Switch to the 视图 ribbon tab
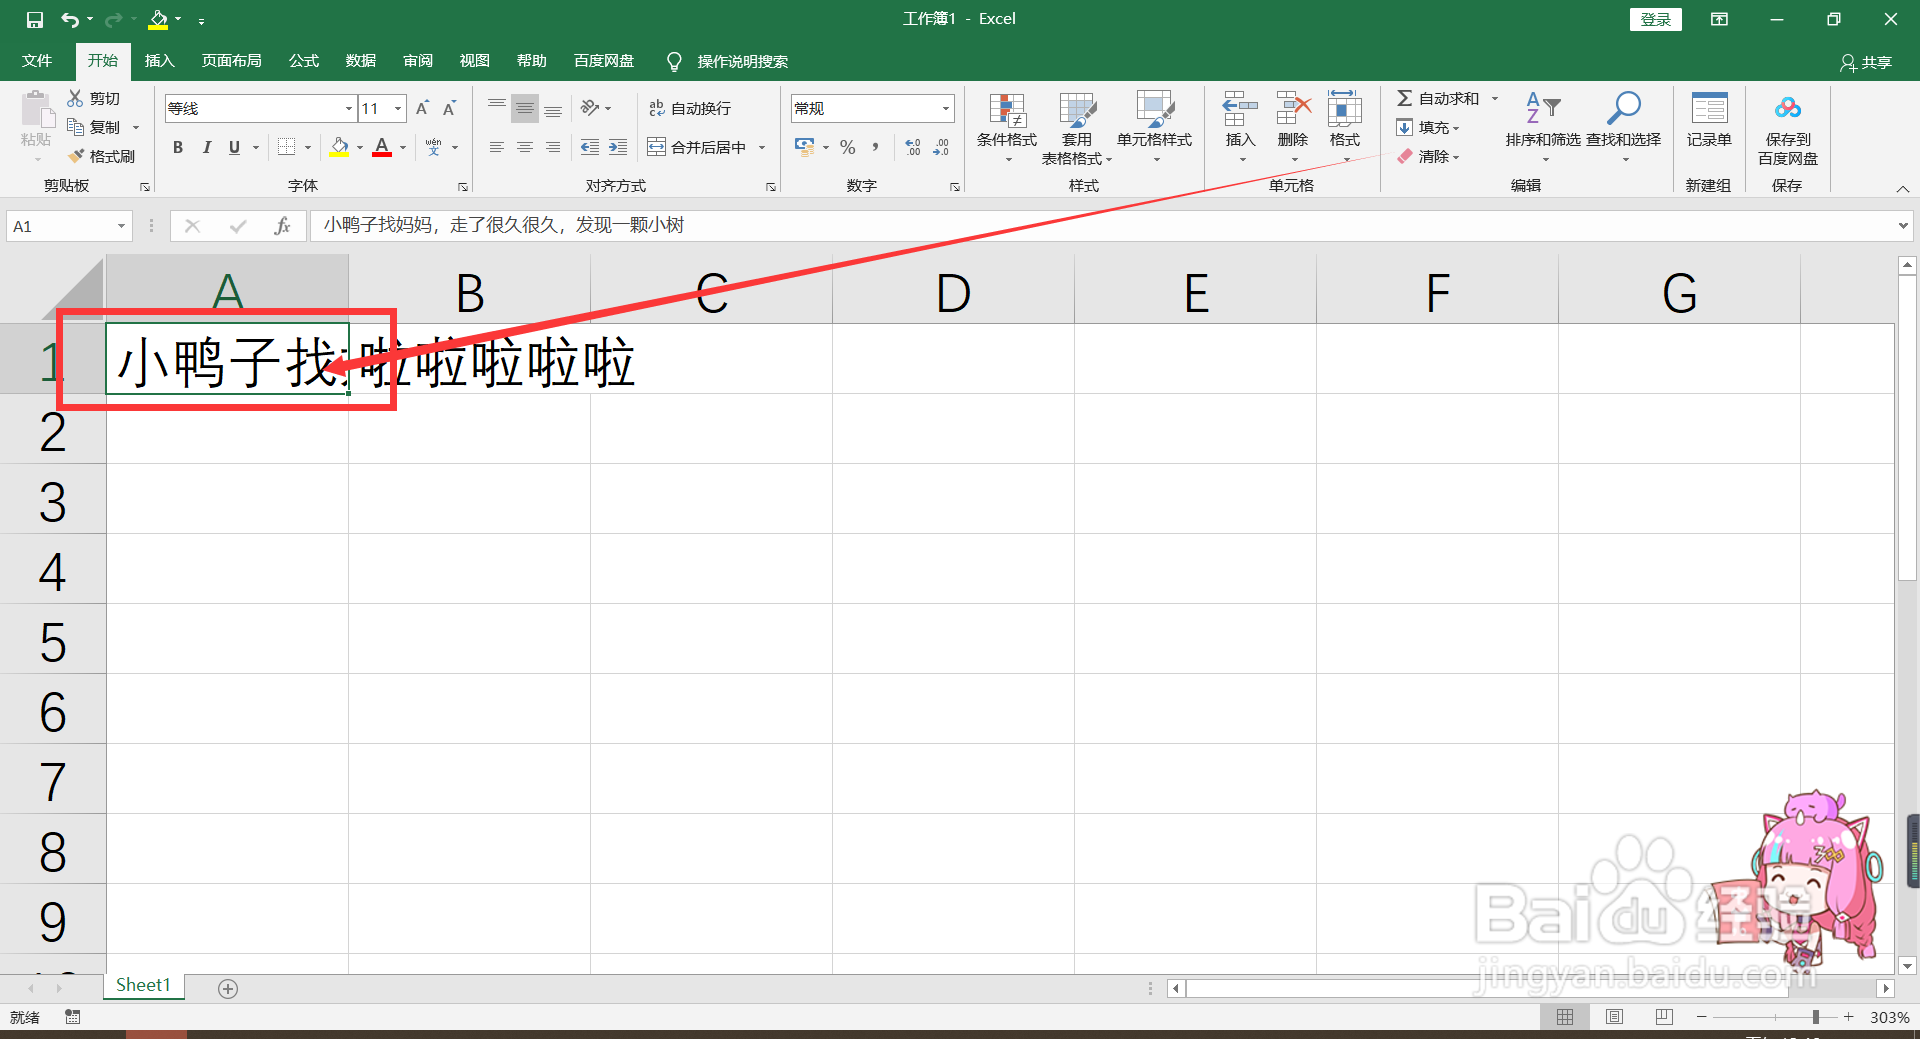The width and height of the screenshot is (1920, 1039). (x=474, y=61)
